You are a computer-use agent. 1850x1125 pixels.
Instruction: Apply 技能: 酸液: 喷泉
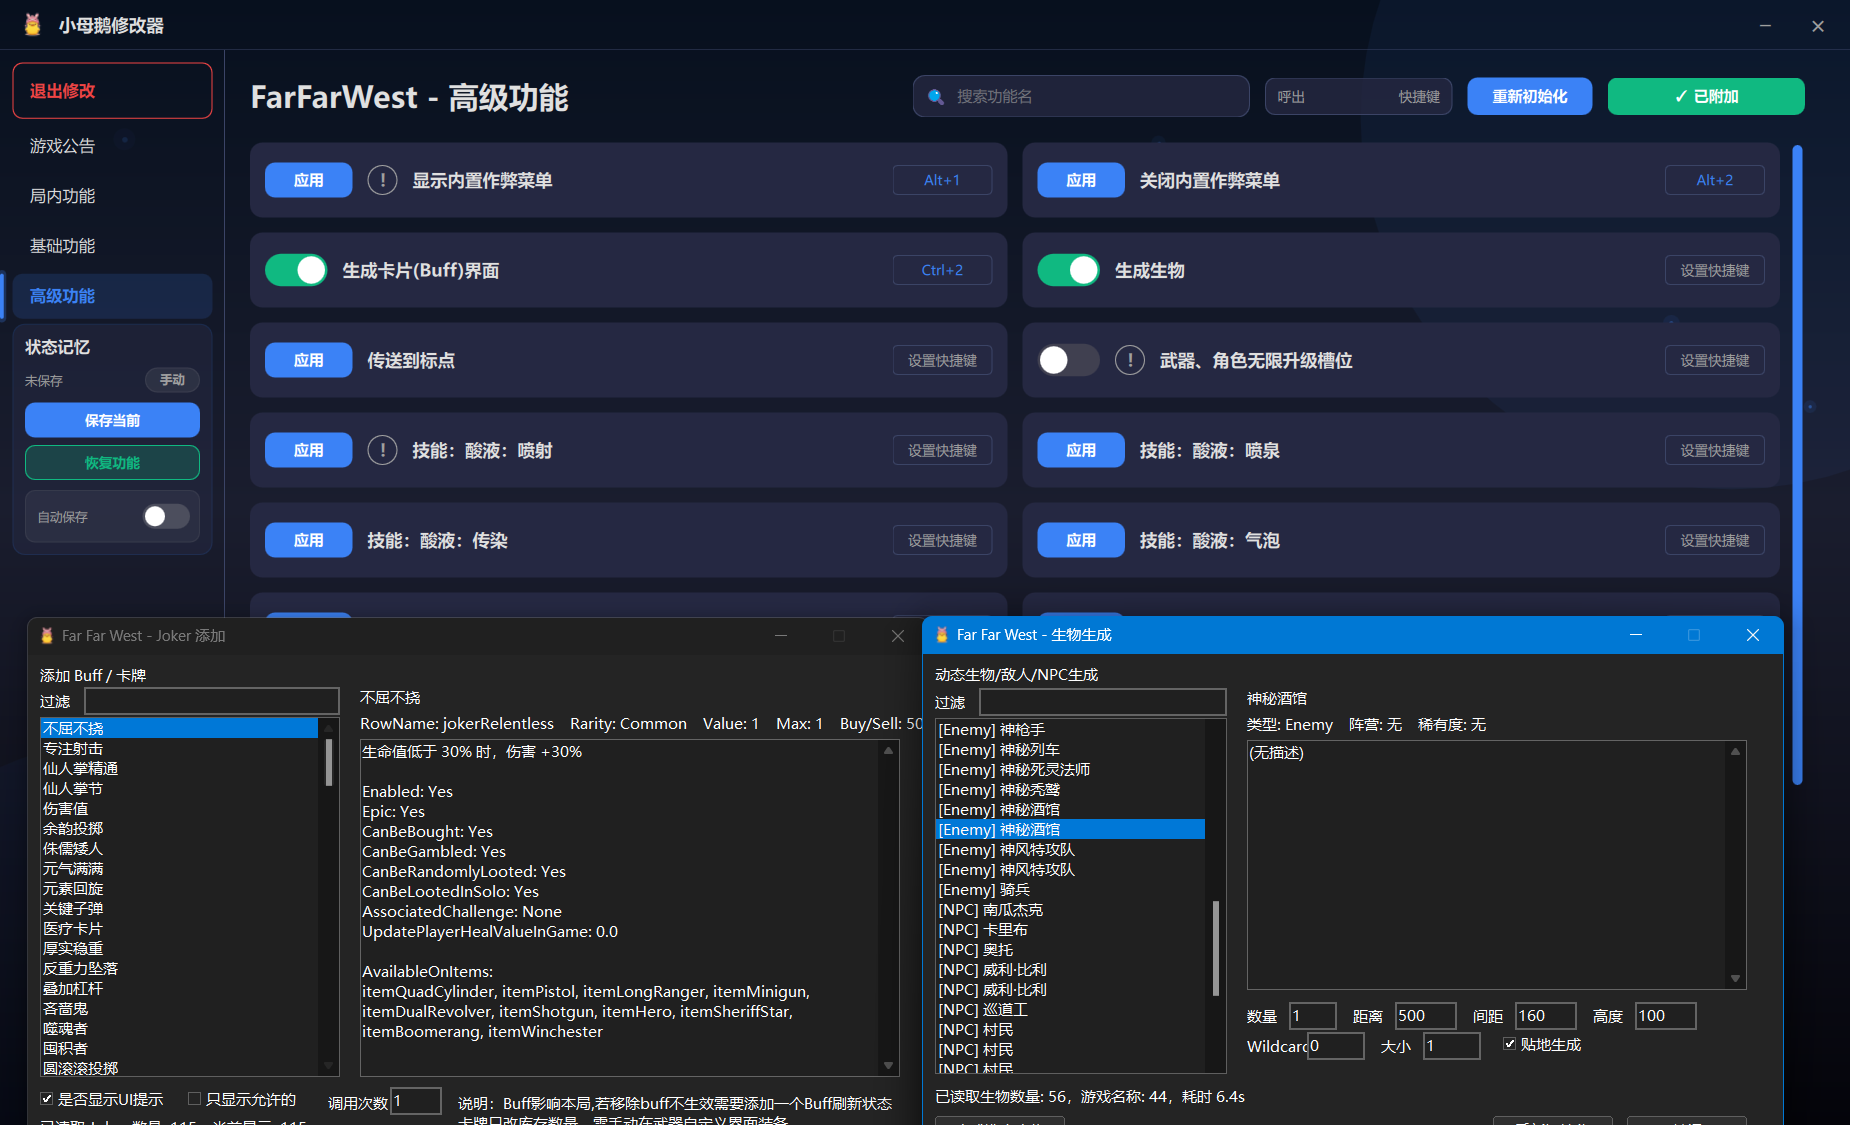1081,450
